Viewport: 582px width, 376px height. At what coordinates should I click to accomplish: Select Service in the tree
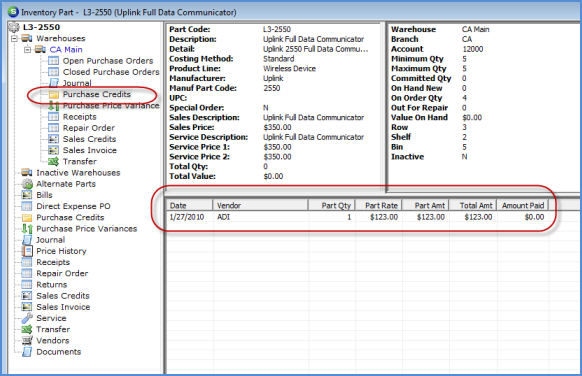point(51,318)
